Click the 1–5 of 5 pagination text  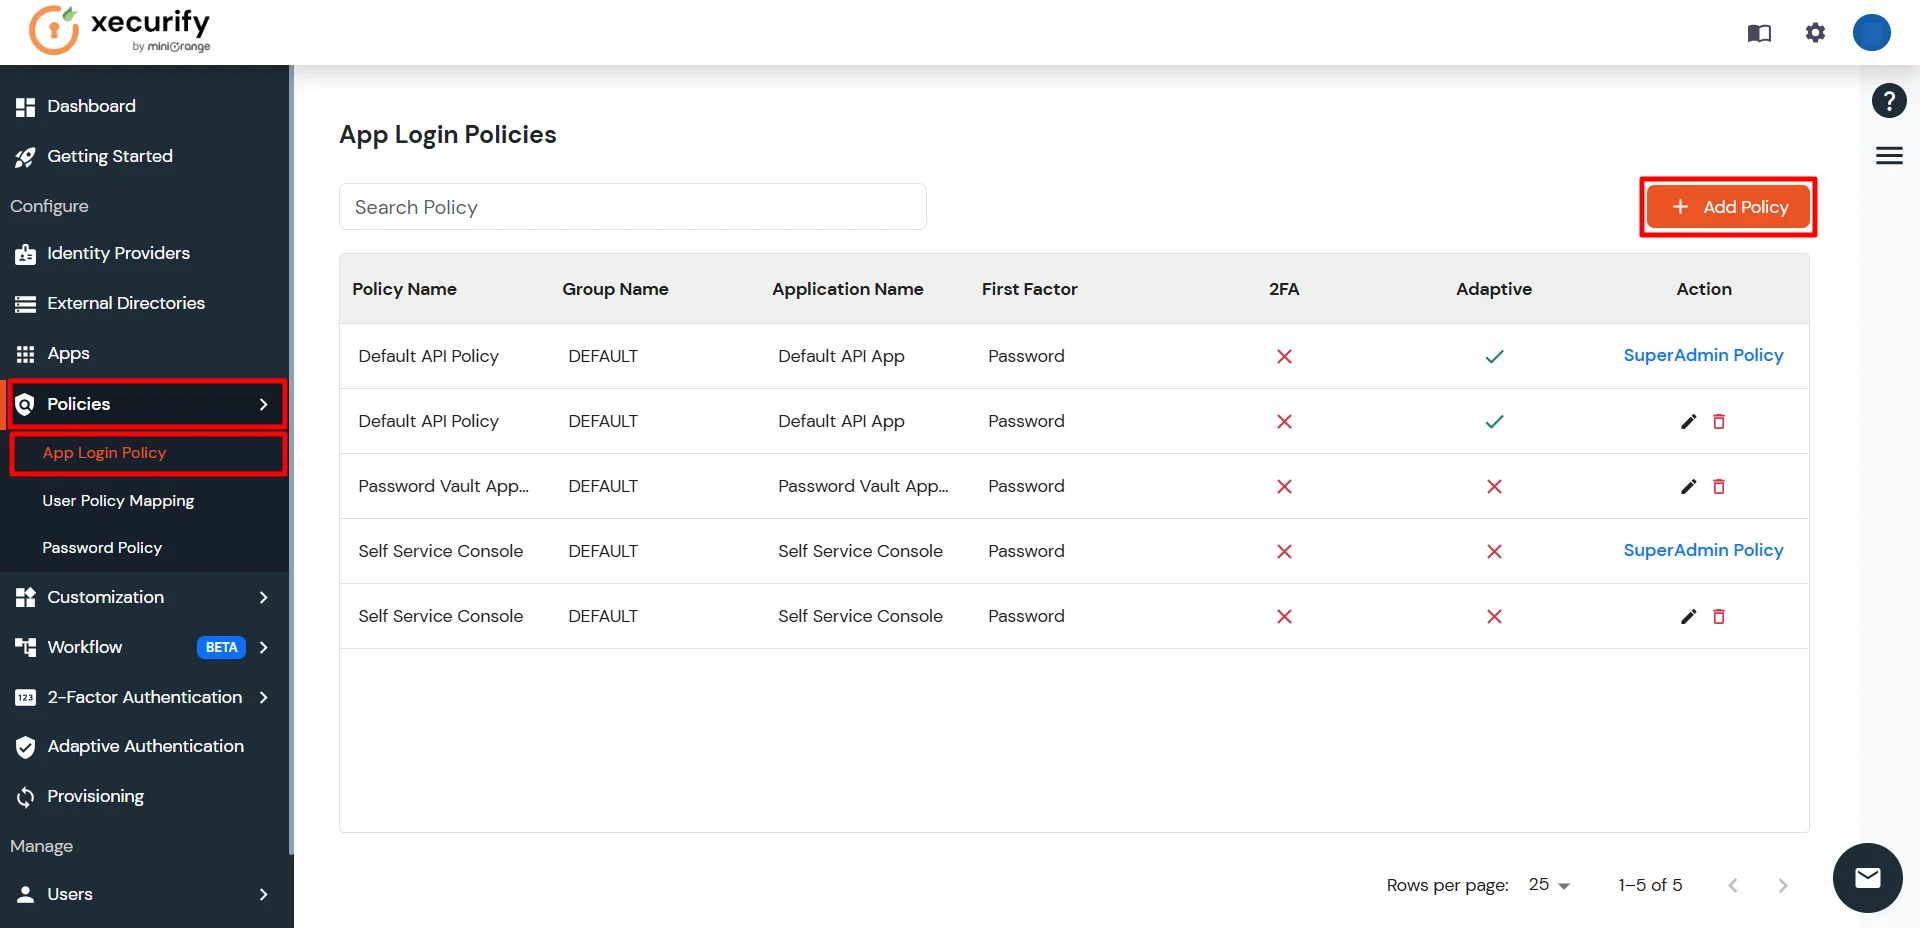coord(1650,885)
